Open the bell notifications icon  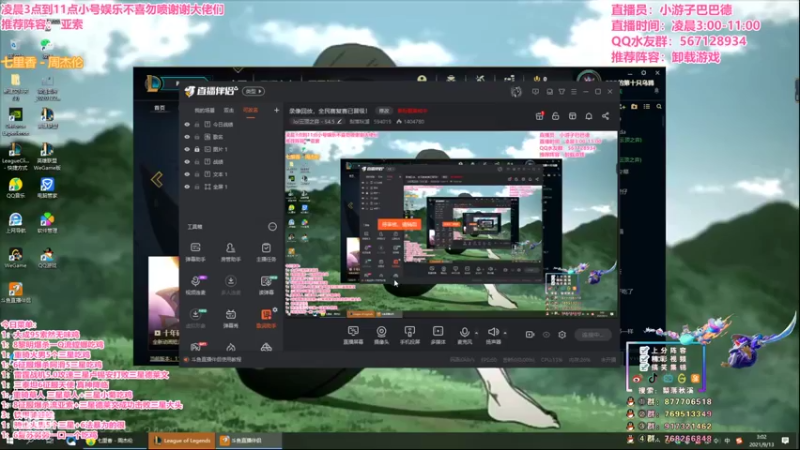[x=589, y=116]
